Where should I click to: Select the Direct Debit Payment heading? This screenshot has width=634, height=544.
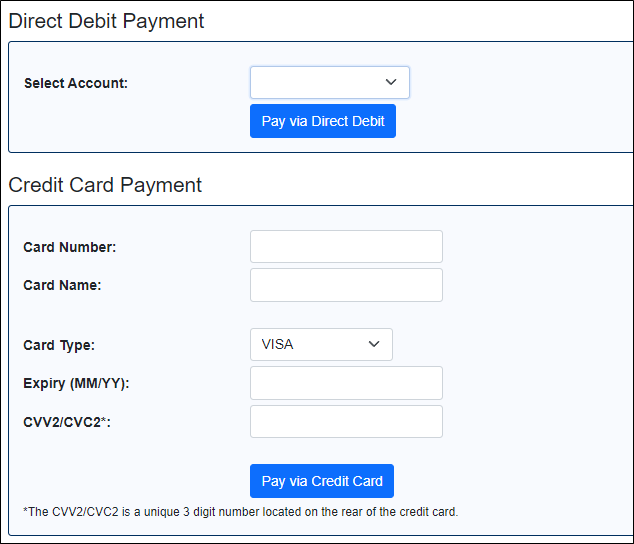pyautogui.click(x=106, y=21)
